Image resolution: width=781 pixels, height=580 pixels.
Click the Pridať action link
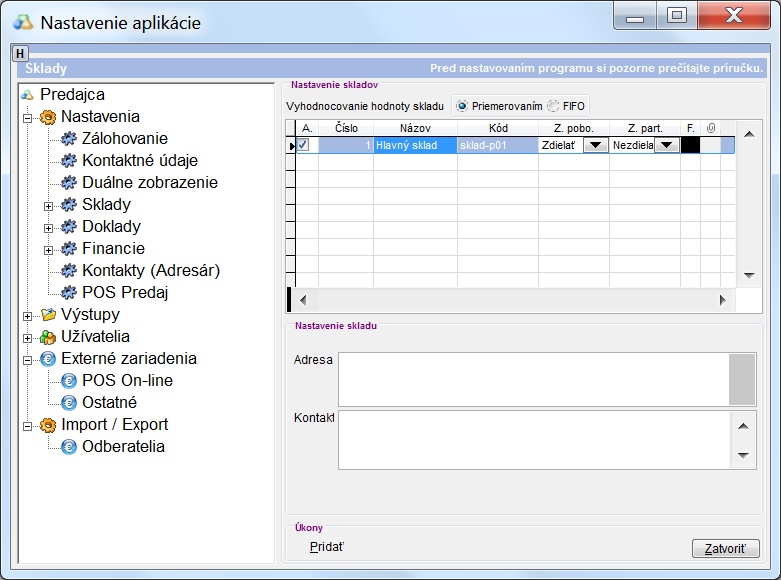328,547
